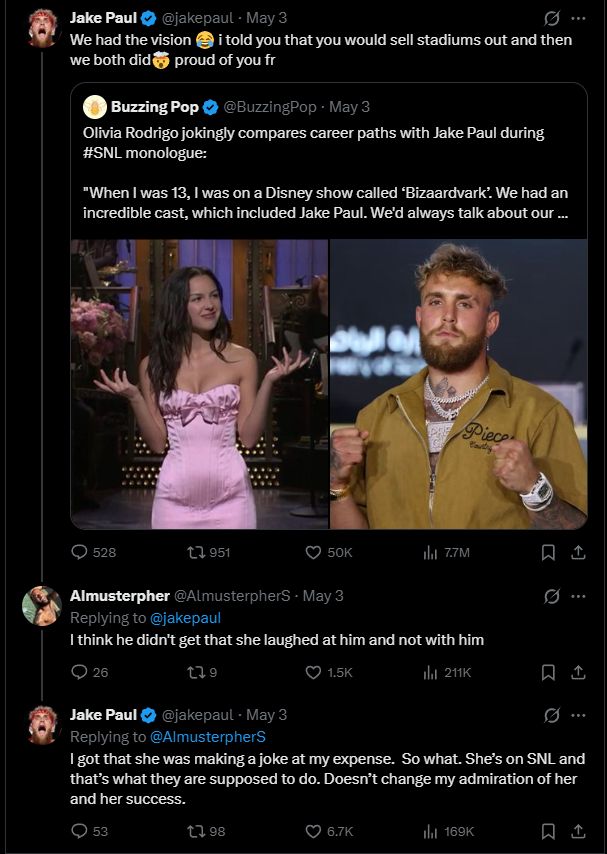Repost the tweet showing 951 reposts
The image size is (607, 854).
pos(208,553)
